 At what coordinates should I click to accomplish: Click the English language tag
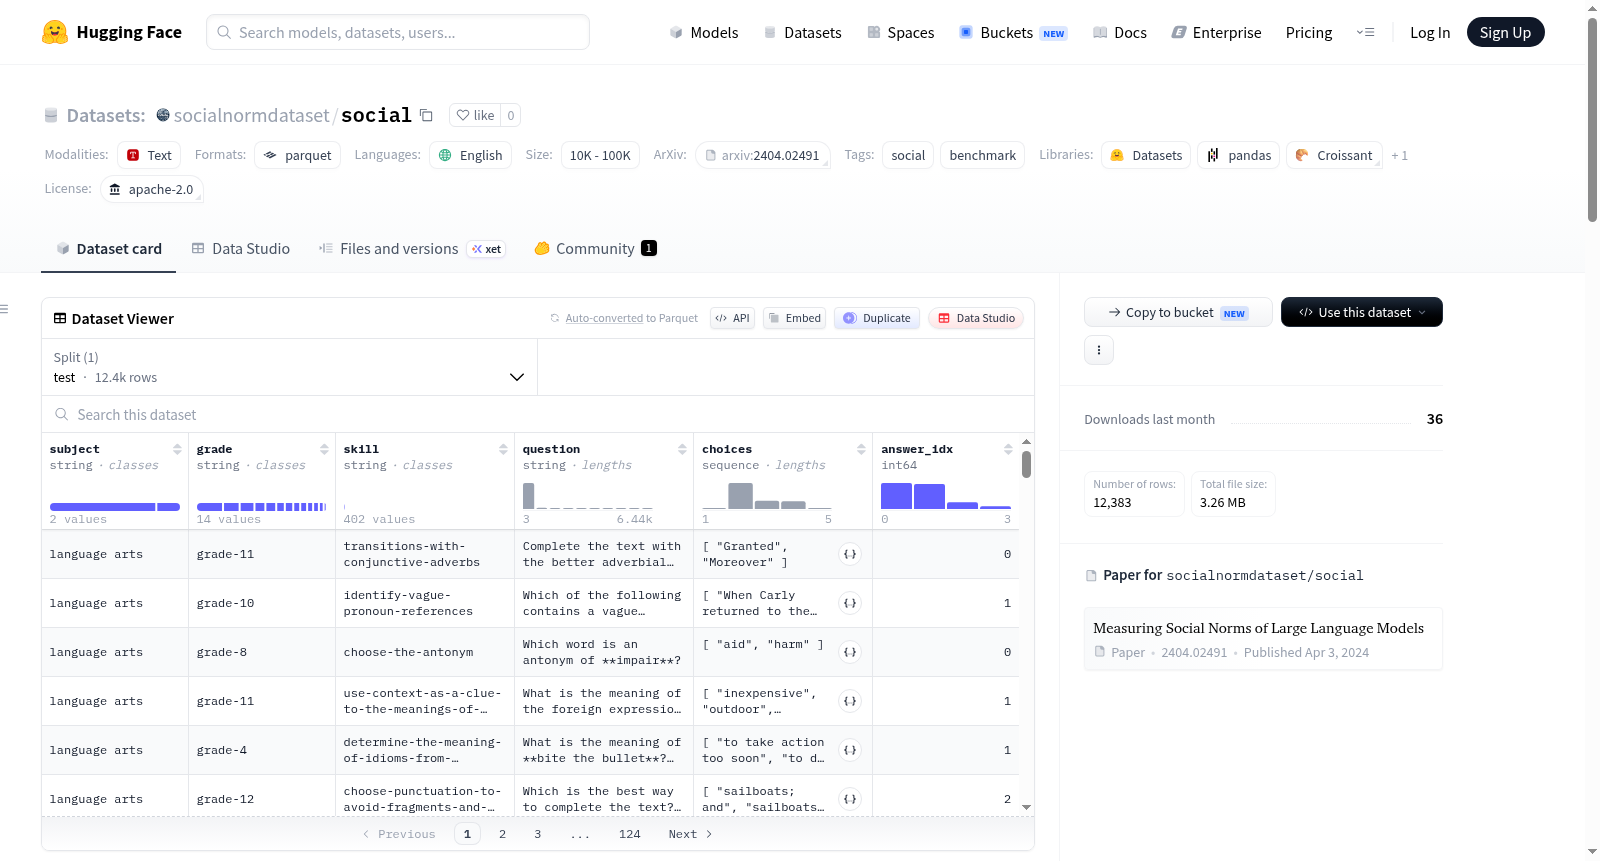click(x=470, y=155)
